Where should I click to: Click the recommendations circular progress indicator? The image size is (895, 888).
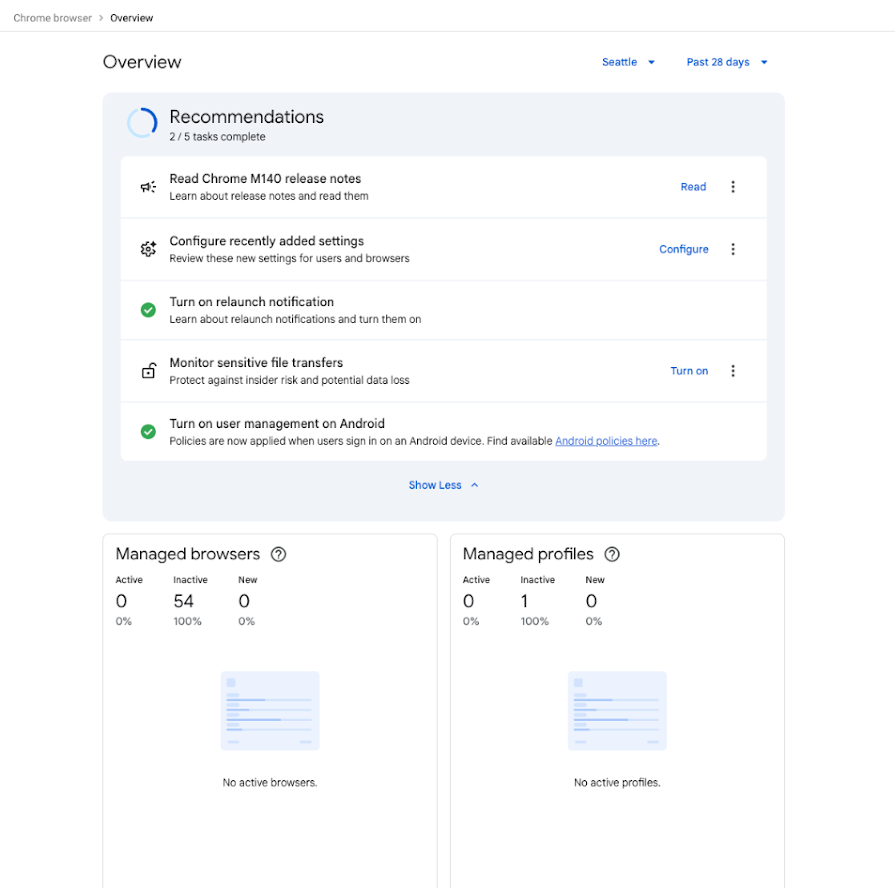[142, 123]
